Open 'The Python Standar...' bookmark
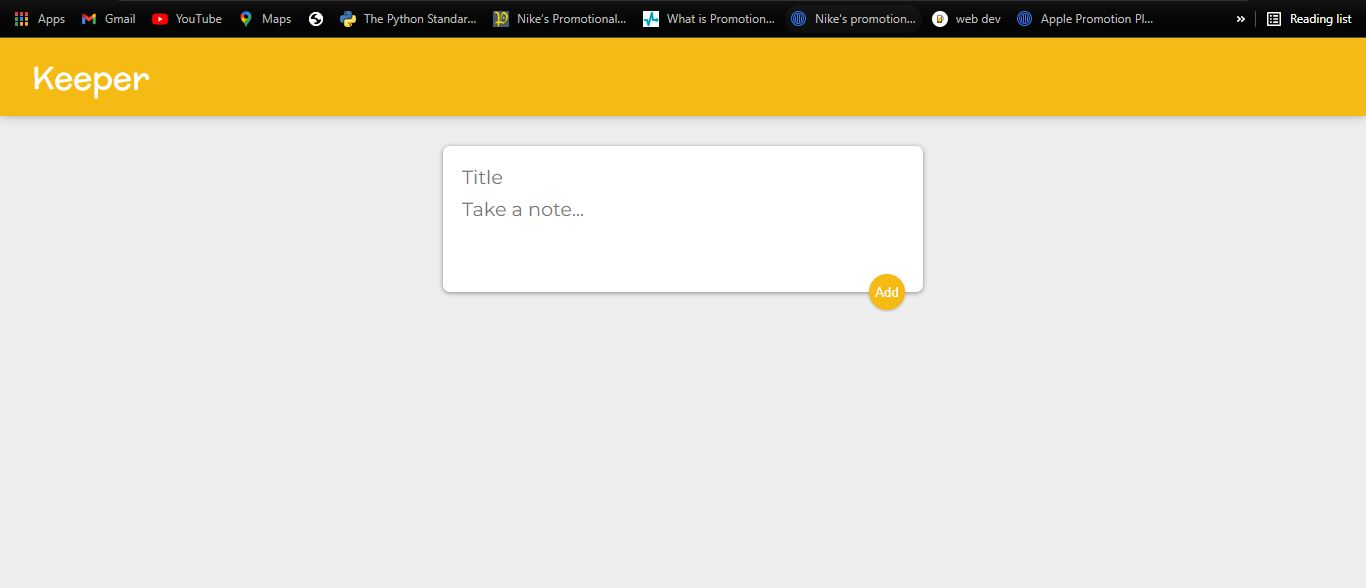The image size is (1366, 588). (x=410, y=18)
